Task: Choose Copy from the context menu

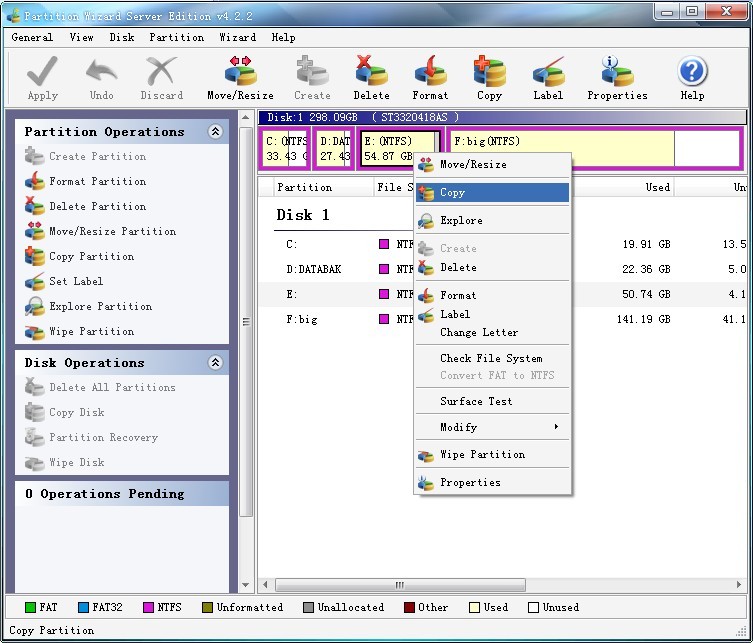Action: point(492,193)
